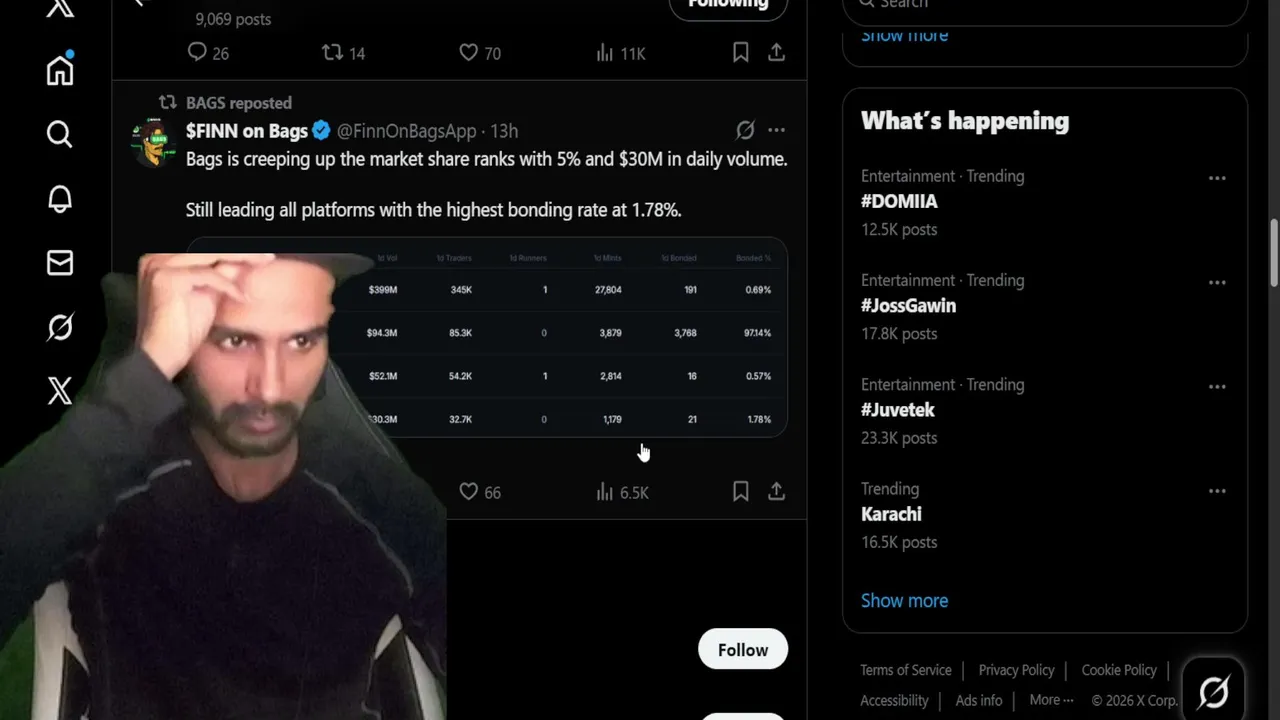
Task: Open options menu for #DOMIIA trend
Action: click(1217, 178)
